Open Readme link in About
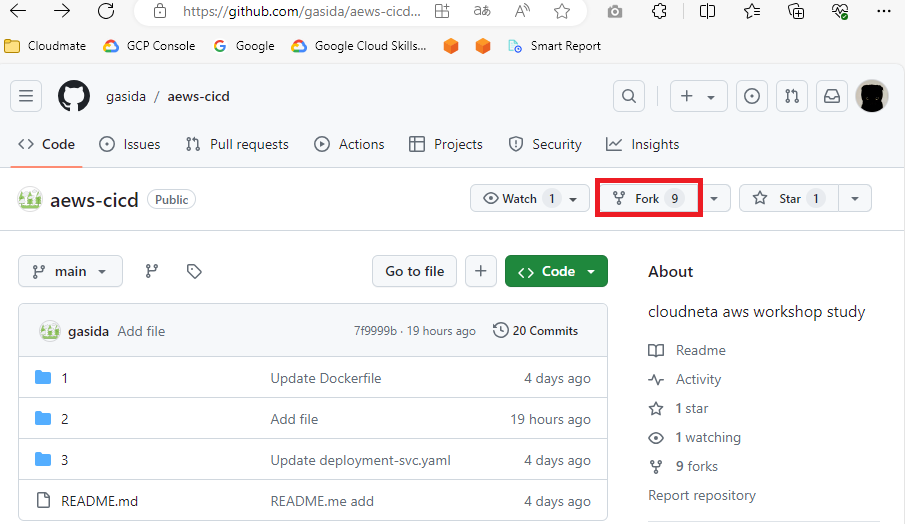 click(x=687, y=350)
